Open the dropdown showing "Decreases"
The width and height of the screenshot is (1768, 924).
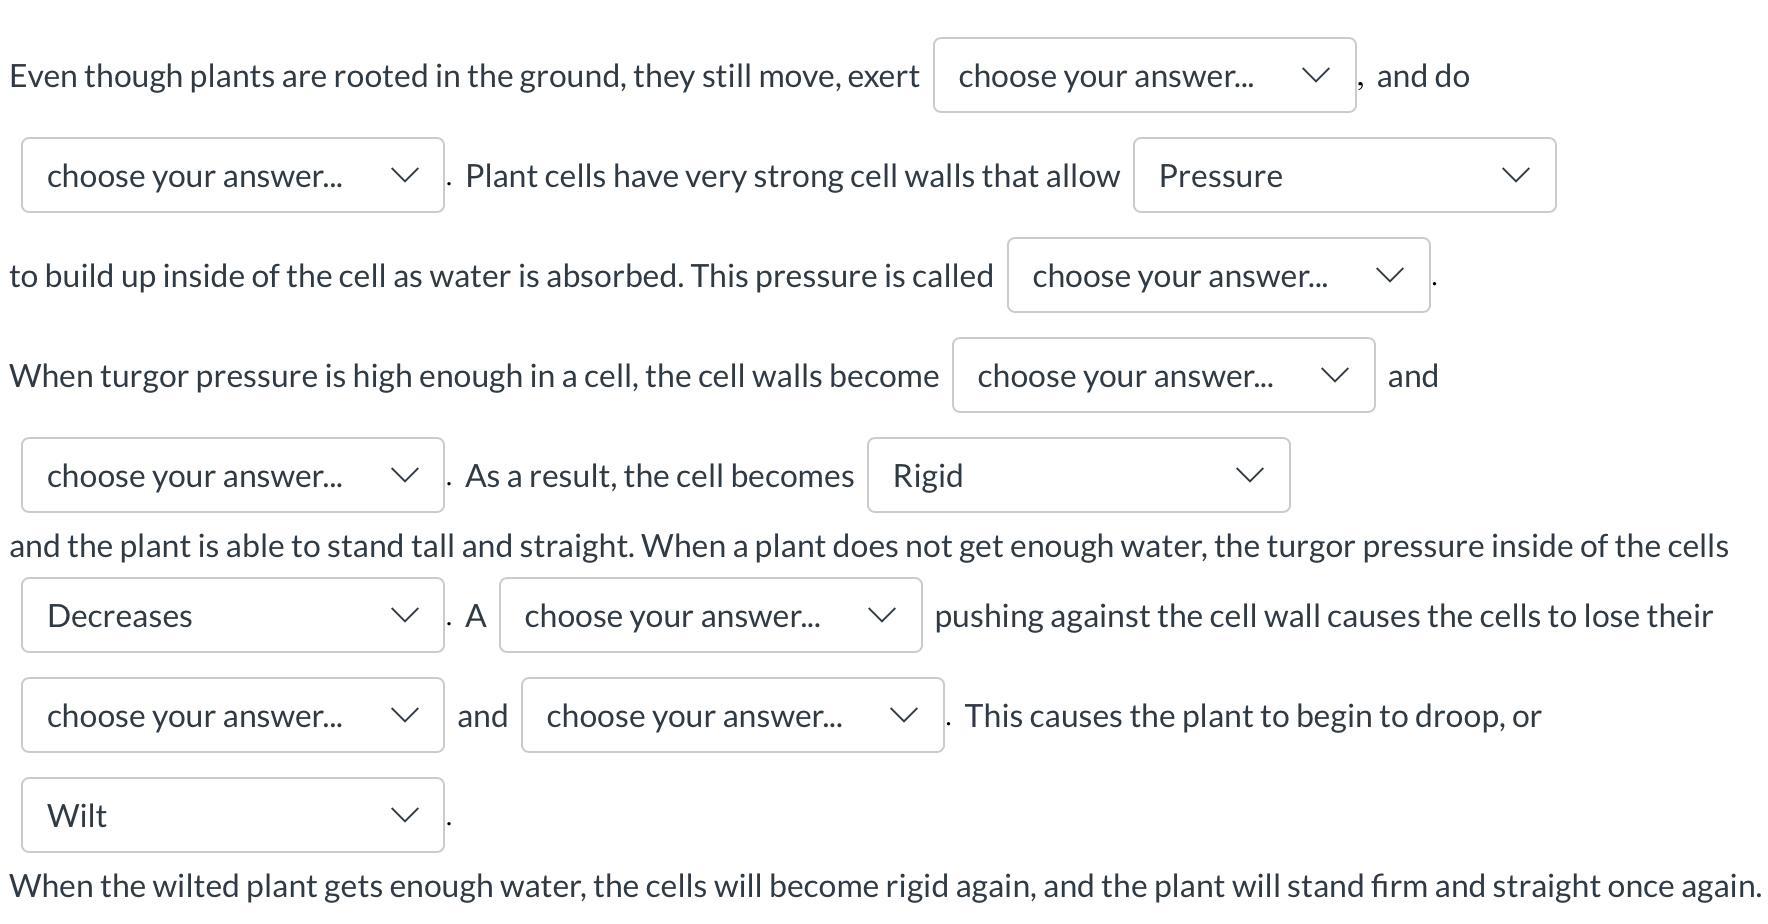(232, 616)
